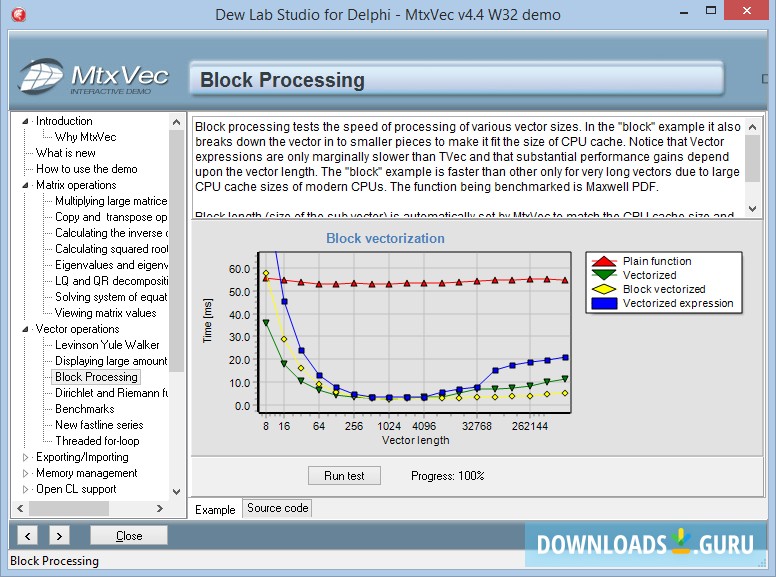Click the blue Vectorized expression legend marker
This screenshot has height=577, width=776.
(x=604, y=303)
